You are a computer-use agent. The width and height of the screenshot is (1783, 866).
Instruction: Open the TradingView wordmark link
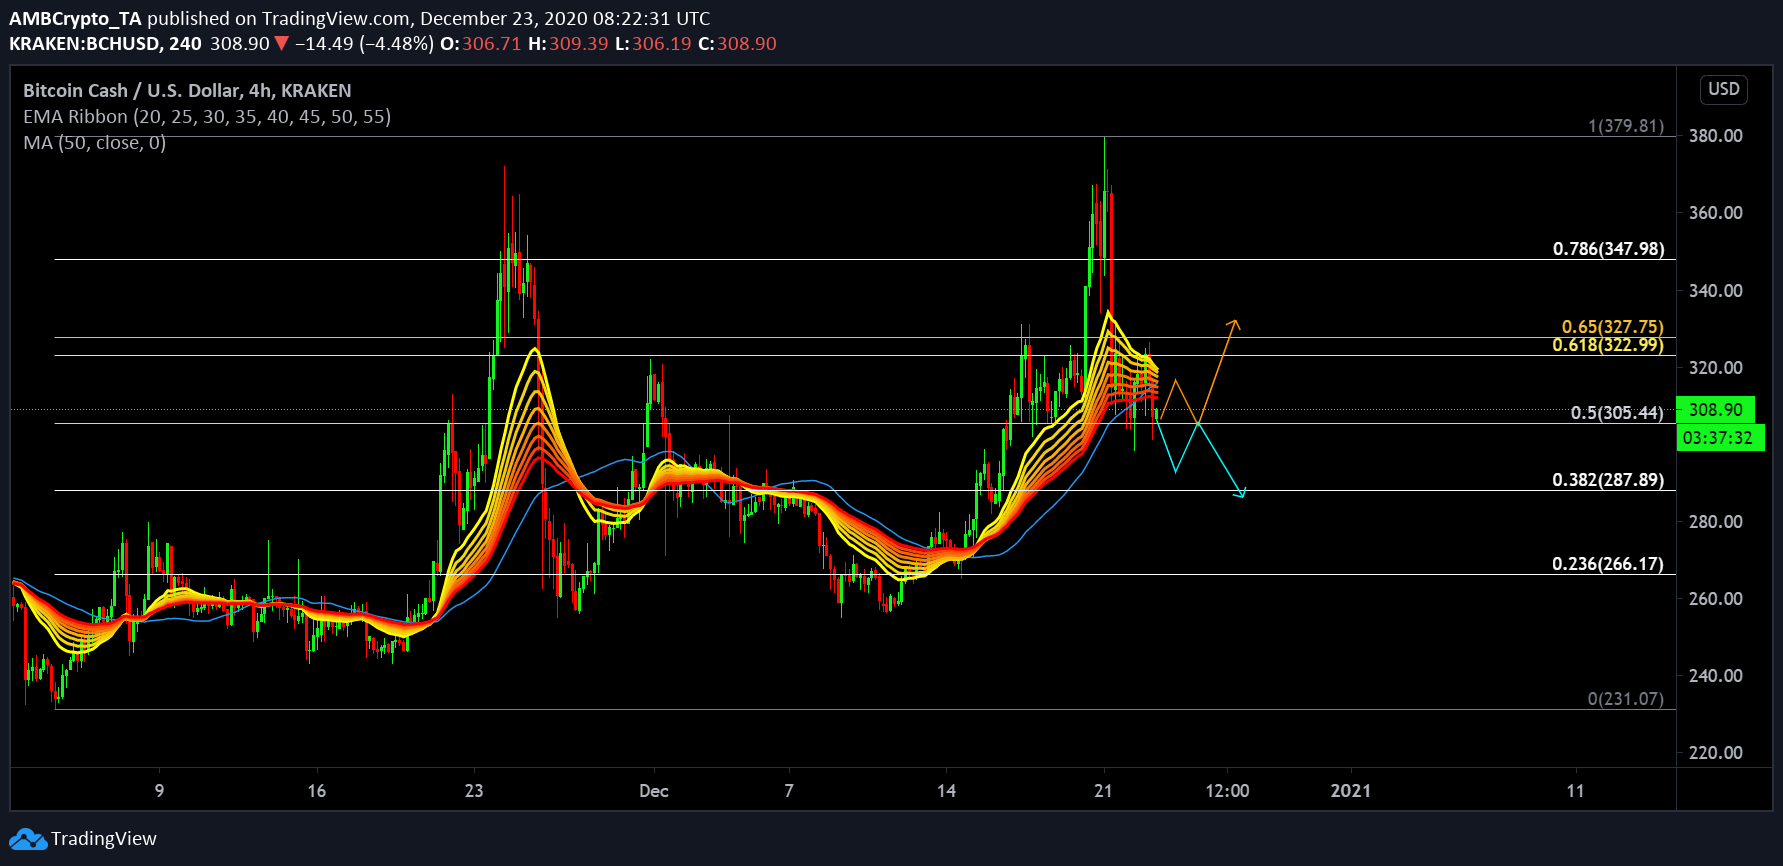tap(104, 839)
